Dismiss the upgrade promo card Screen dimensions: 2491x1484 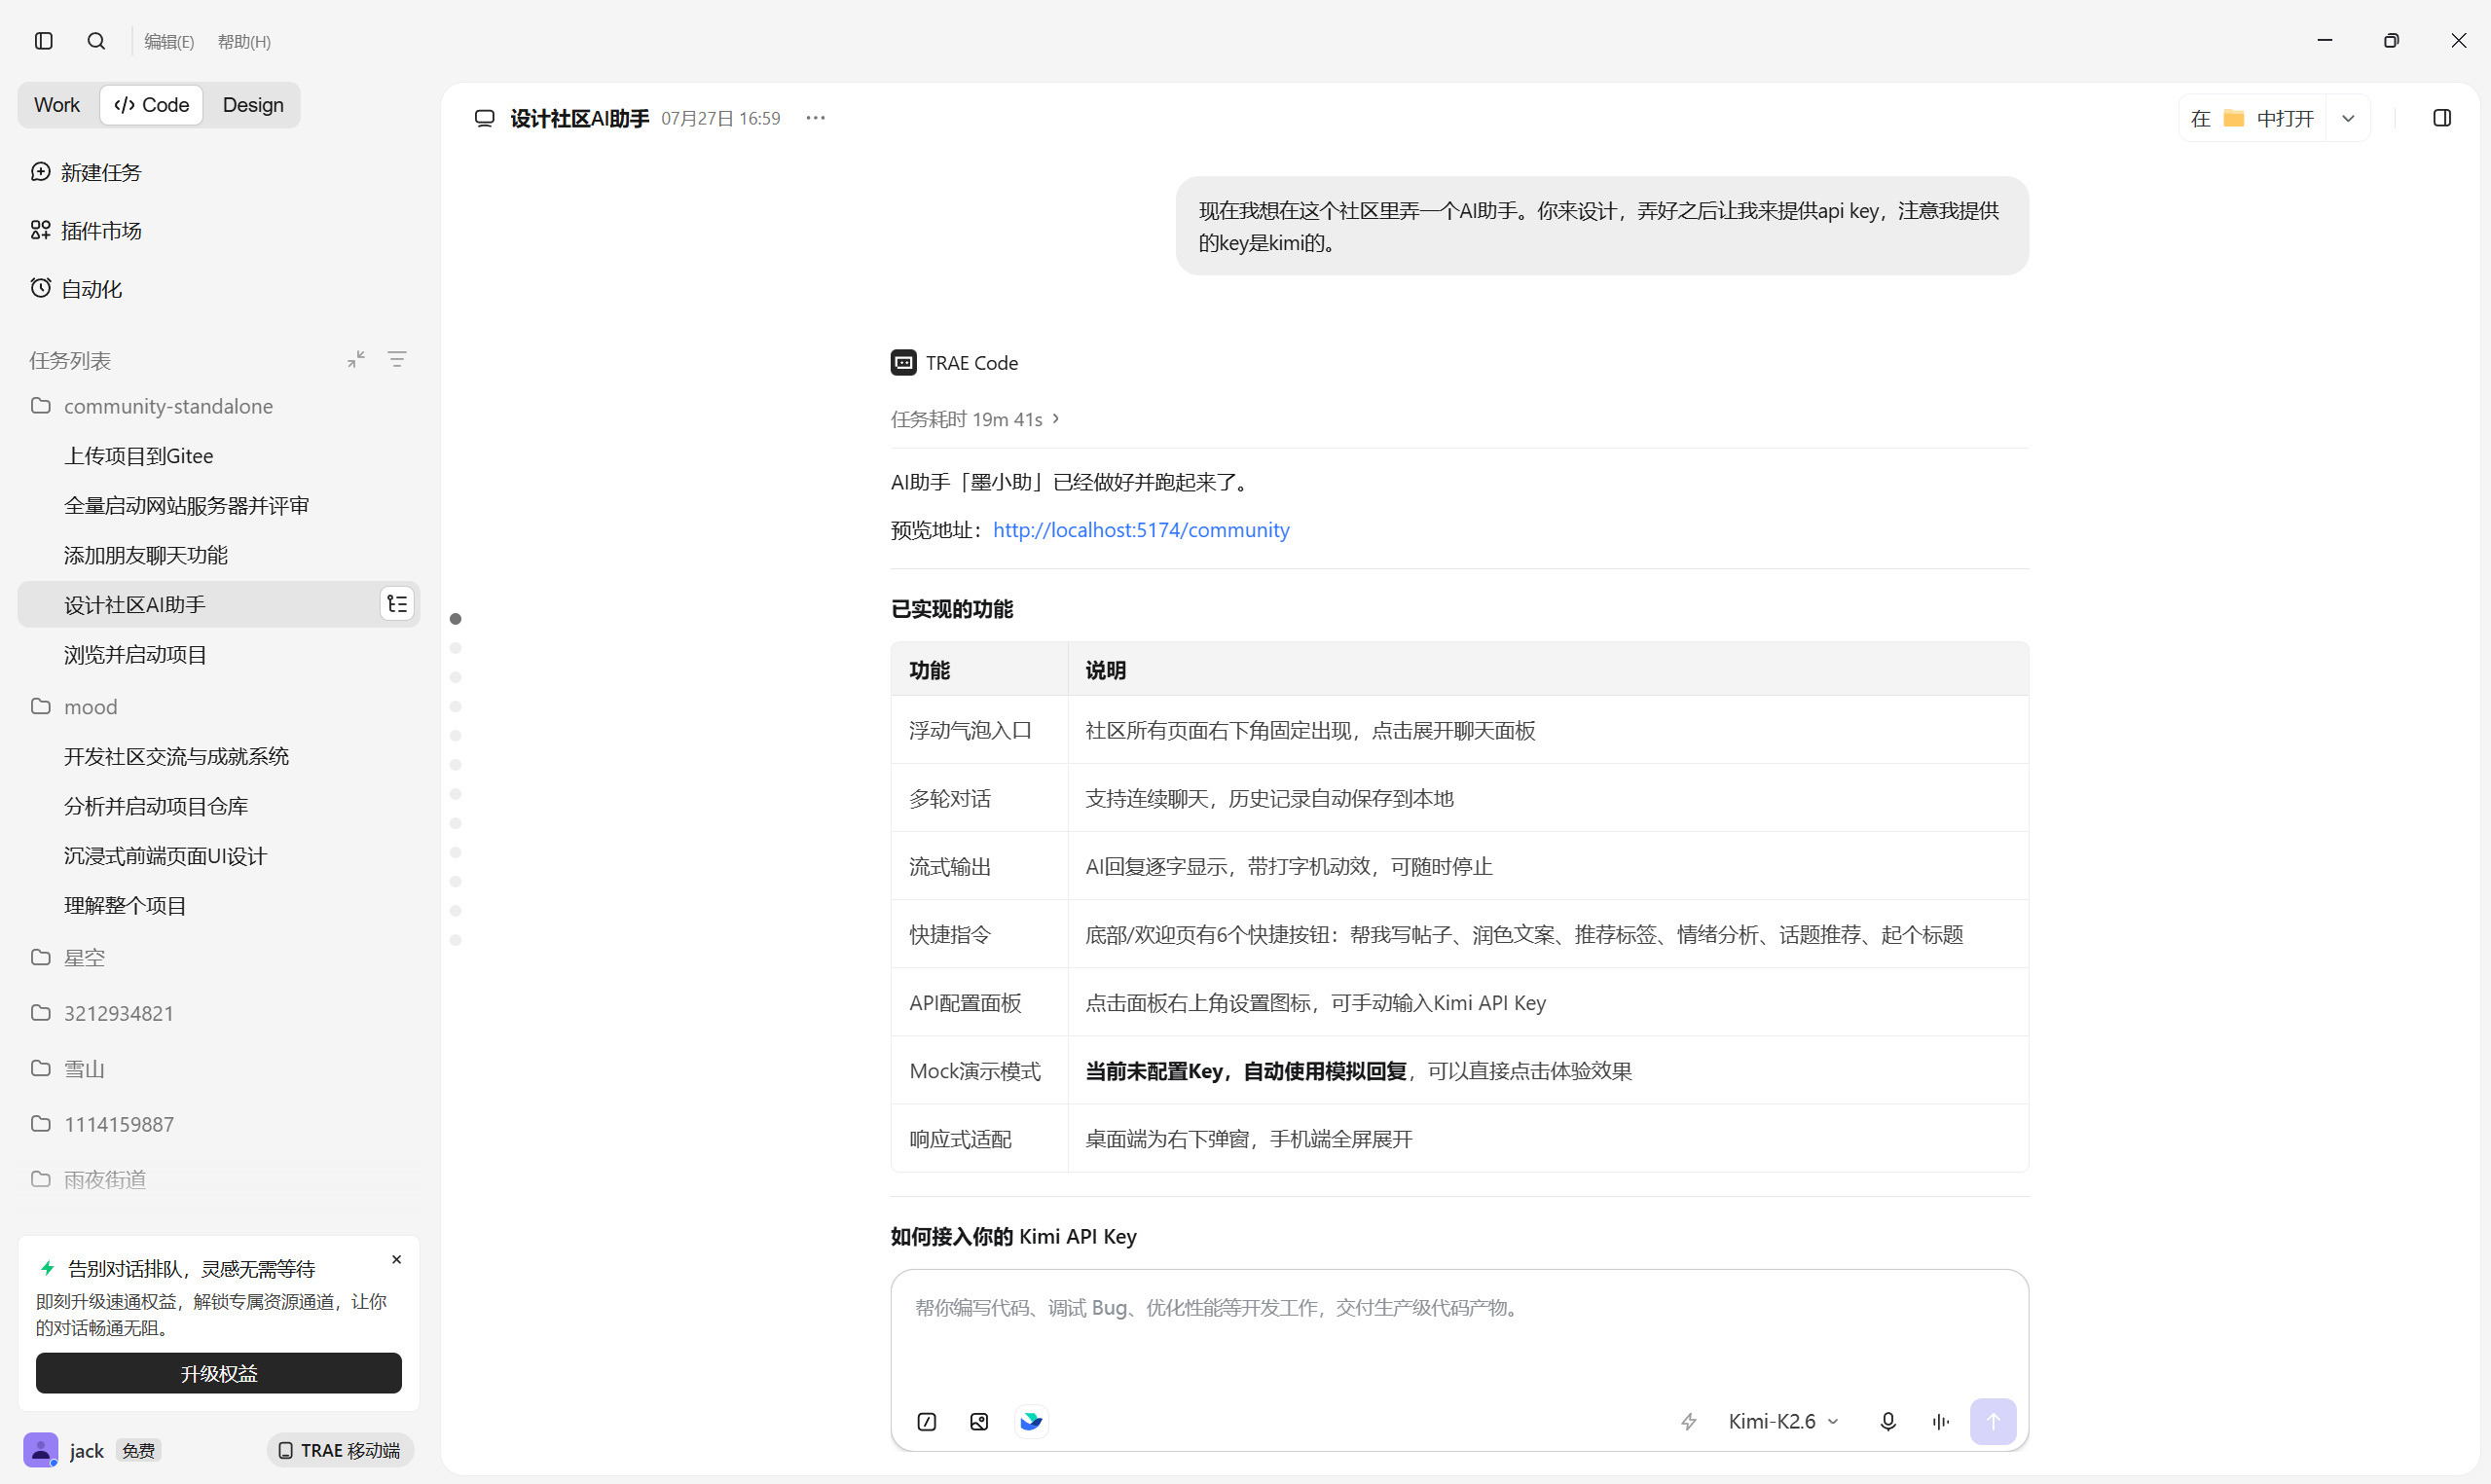[397, 1260]
